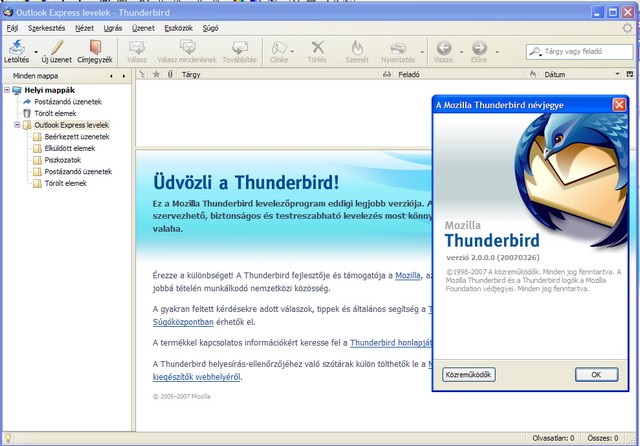Switch folder view with right arrow
This screenshot has height=446, width=640.
(124, 76)
